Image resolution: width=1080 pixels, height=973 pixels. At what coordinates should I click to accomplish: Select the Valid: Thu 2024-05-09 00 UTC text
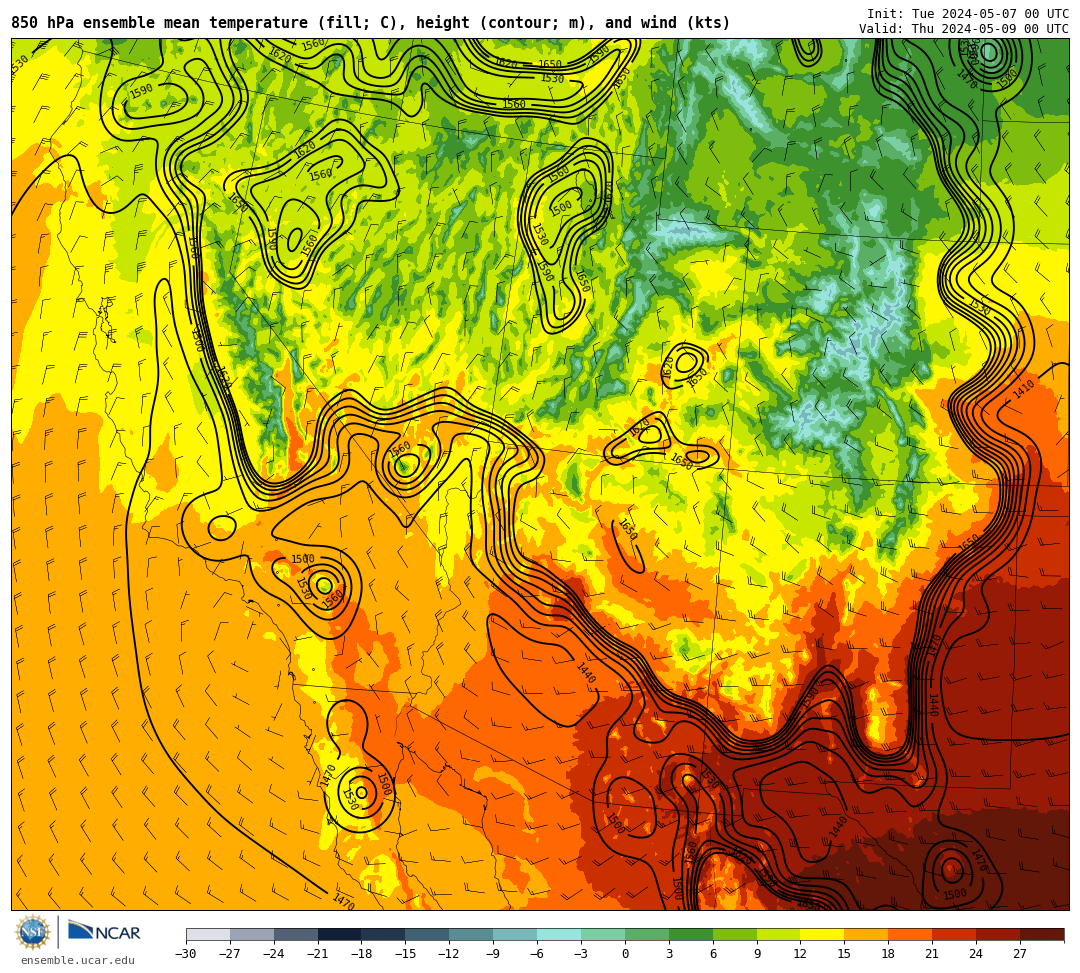click(964, 29)
